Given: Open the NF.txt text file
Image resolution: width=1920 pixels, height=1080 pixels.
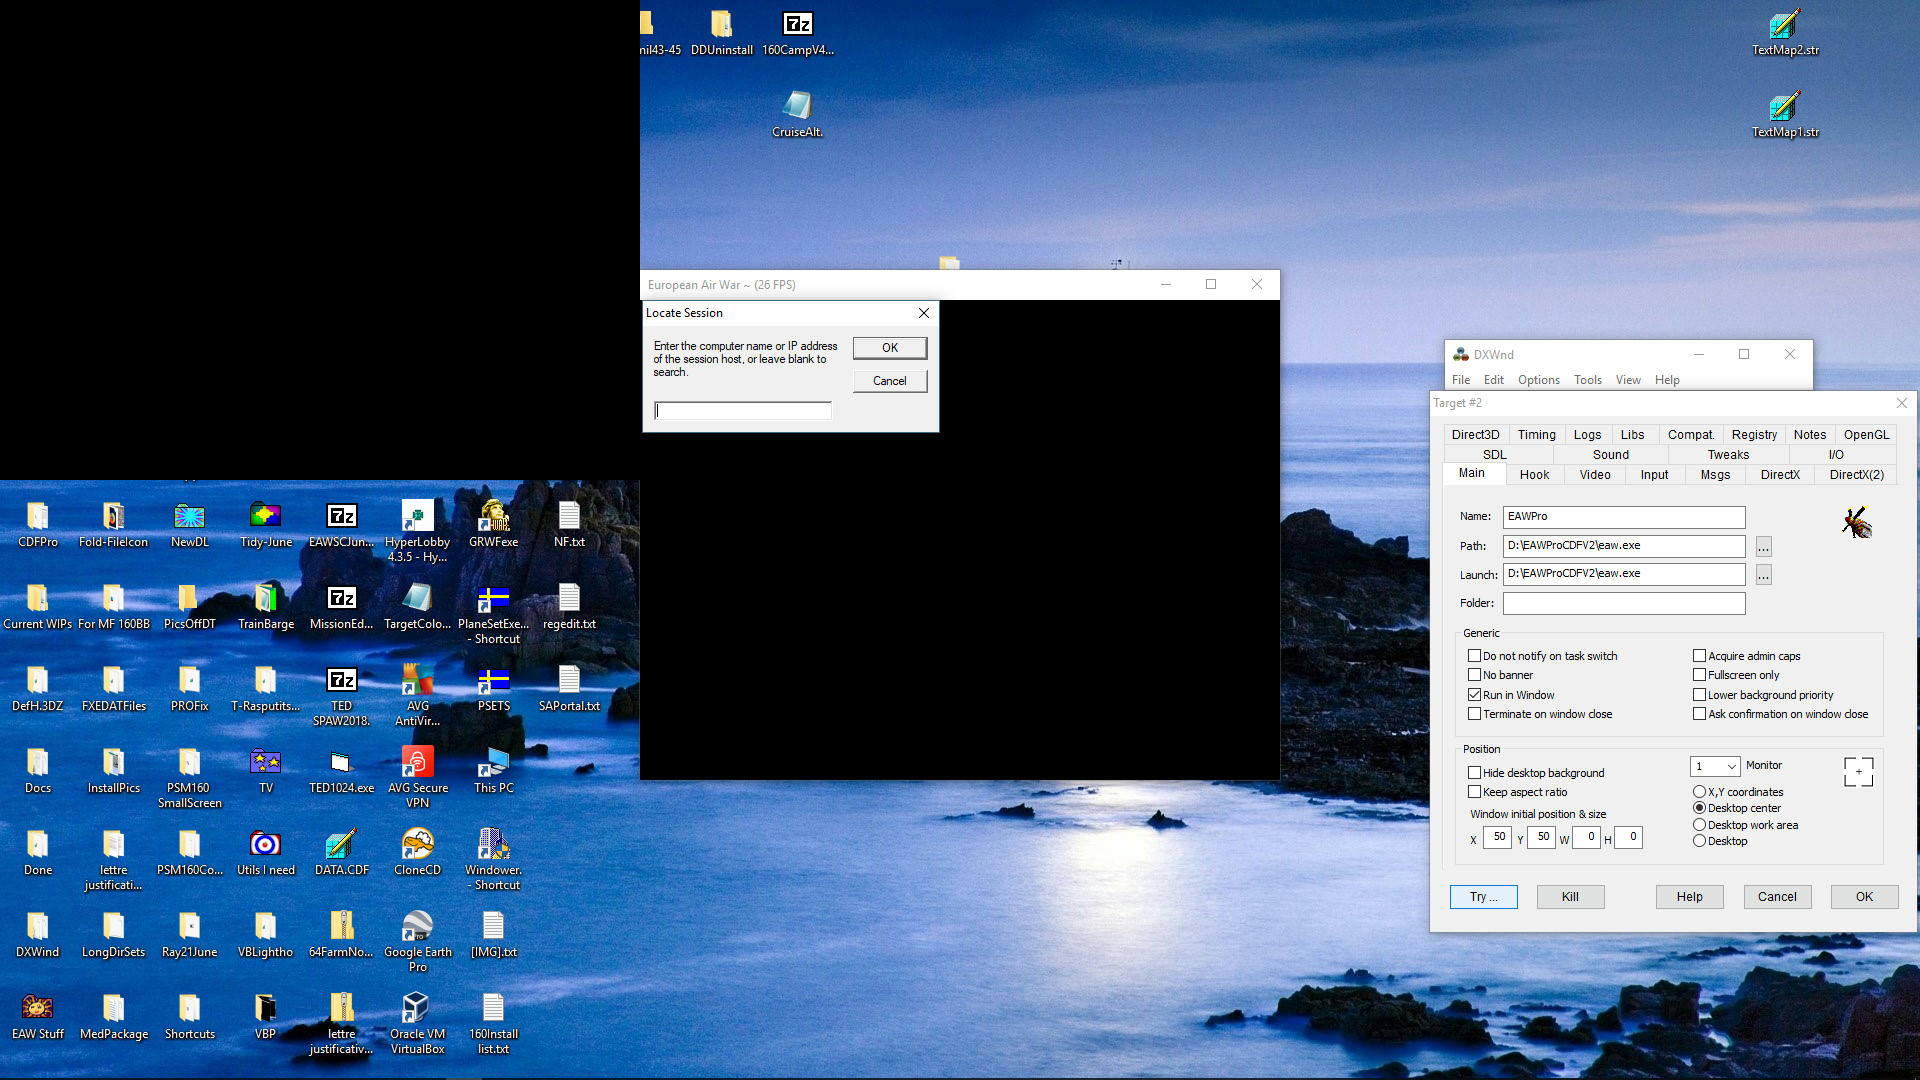Looking at the screenshot, I should (569, 524).
